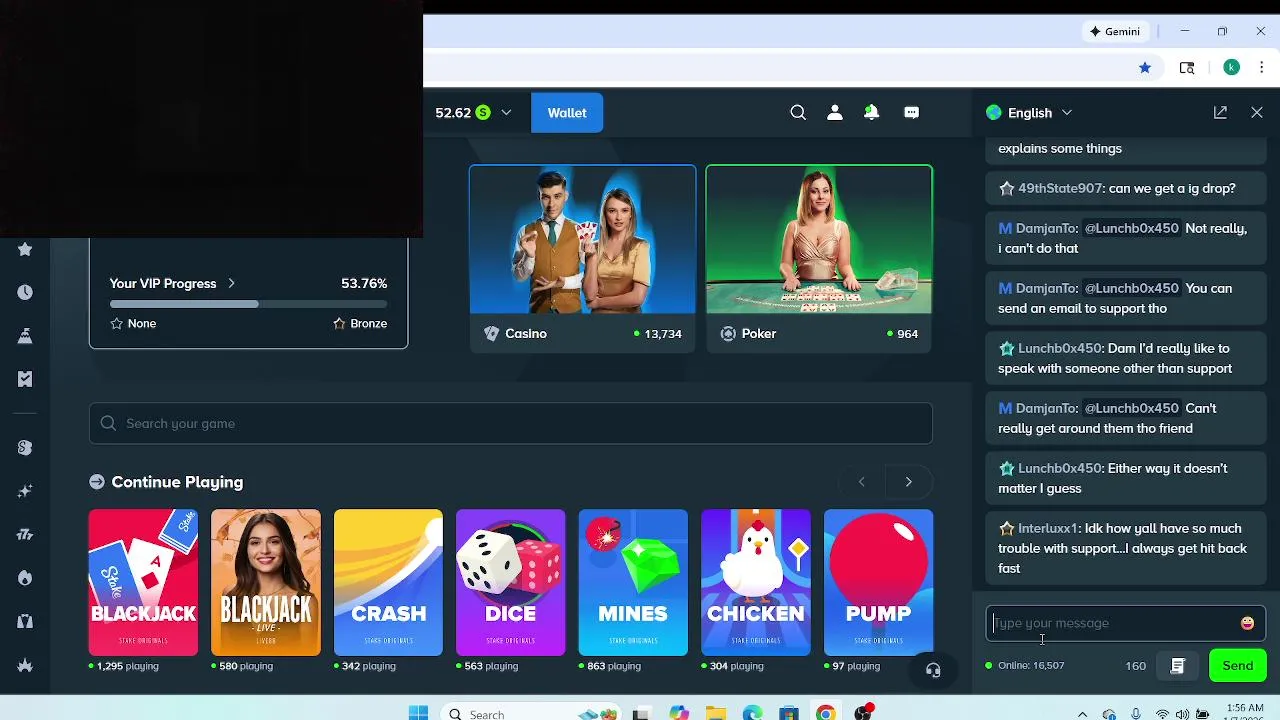Open Live Casino dealer vest icon in sidebar

click(25, 622)
